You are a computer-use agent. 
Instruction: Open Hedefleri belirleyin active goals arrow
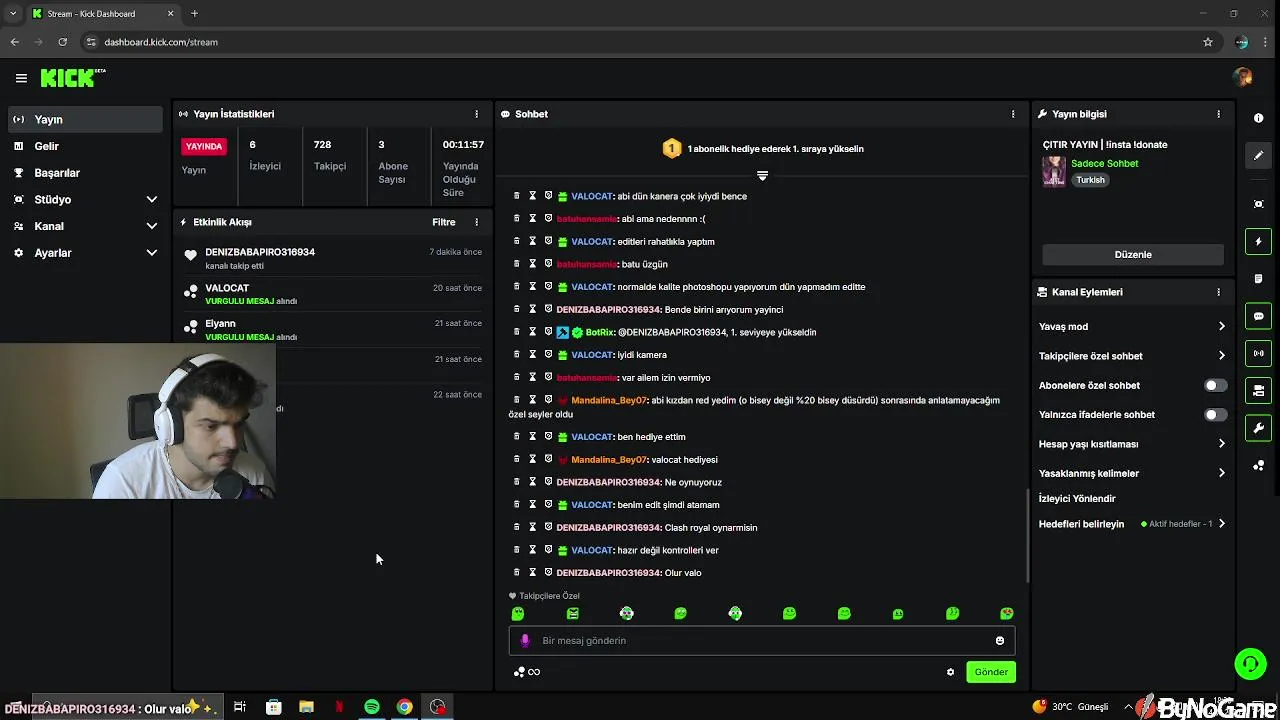1221,524
